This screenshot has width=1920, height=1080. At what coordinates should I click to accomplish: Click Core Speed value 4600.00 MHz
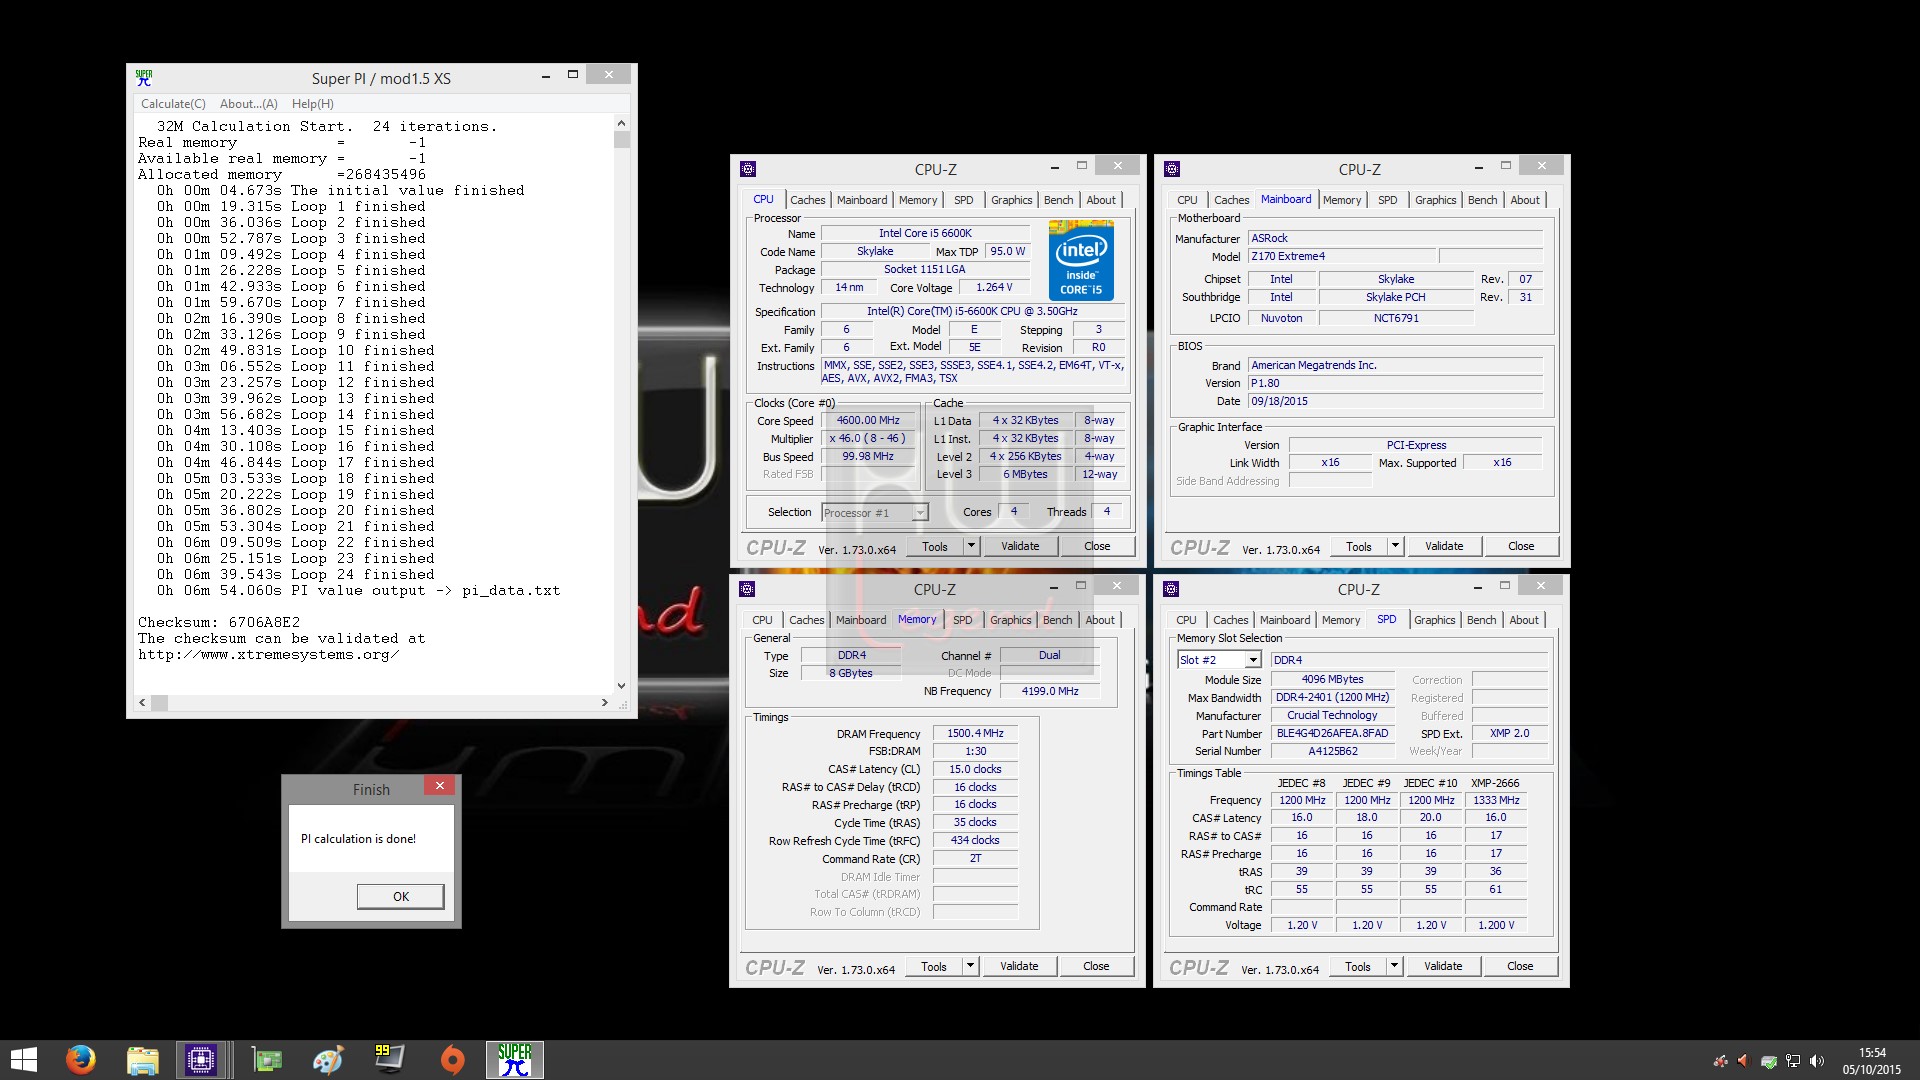(x=868, y=421)
